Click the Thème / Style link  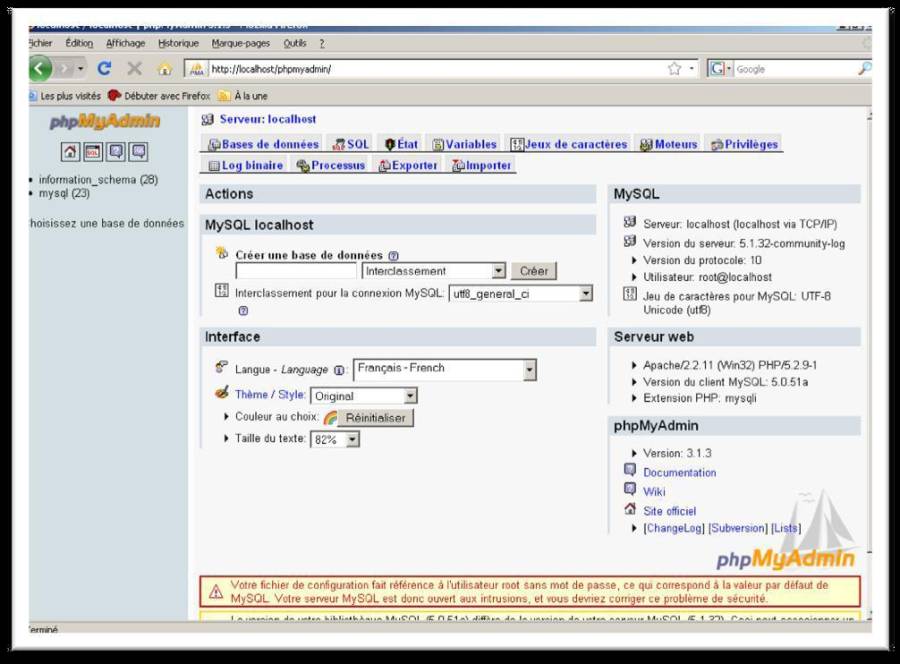coord(270,395)
